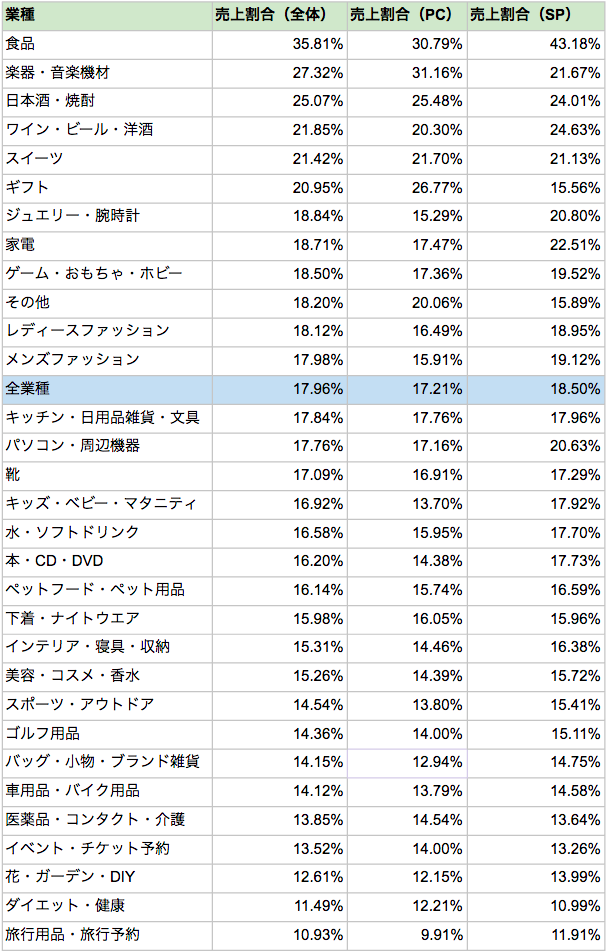Select the パソコン・周辺機器 cell
The height and width of the screenshot is (952, 606).
pos(107,446)
